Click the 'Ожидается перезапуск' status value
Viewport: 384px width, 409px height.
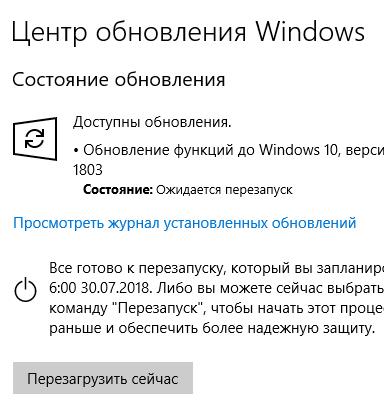pyautogui.click(x=224, y=190)
